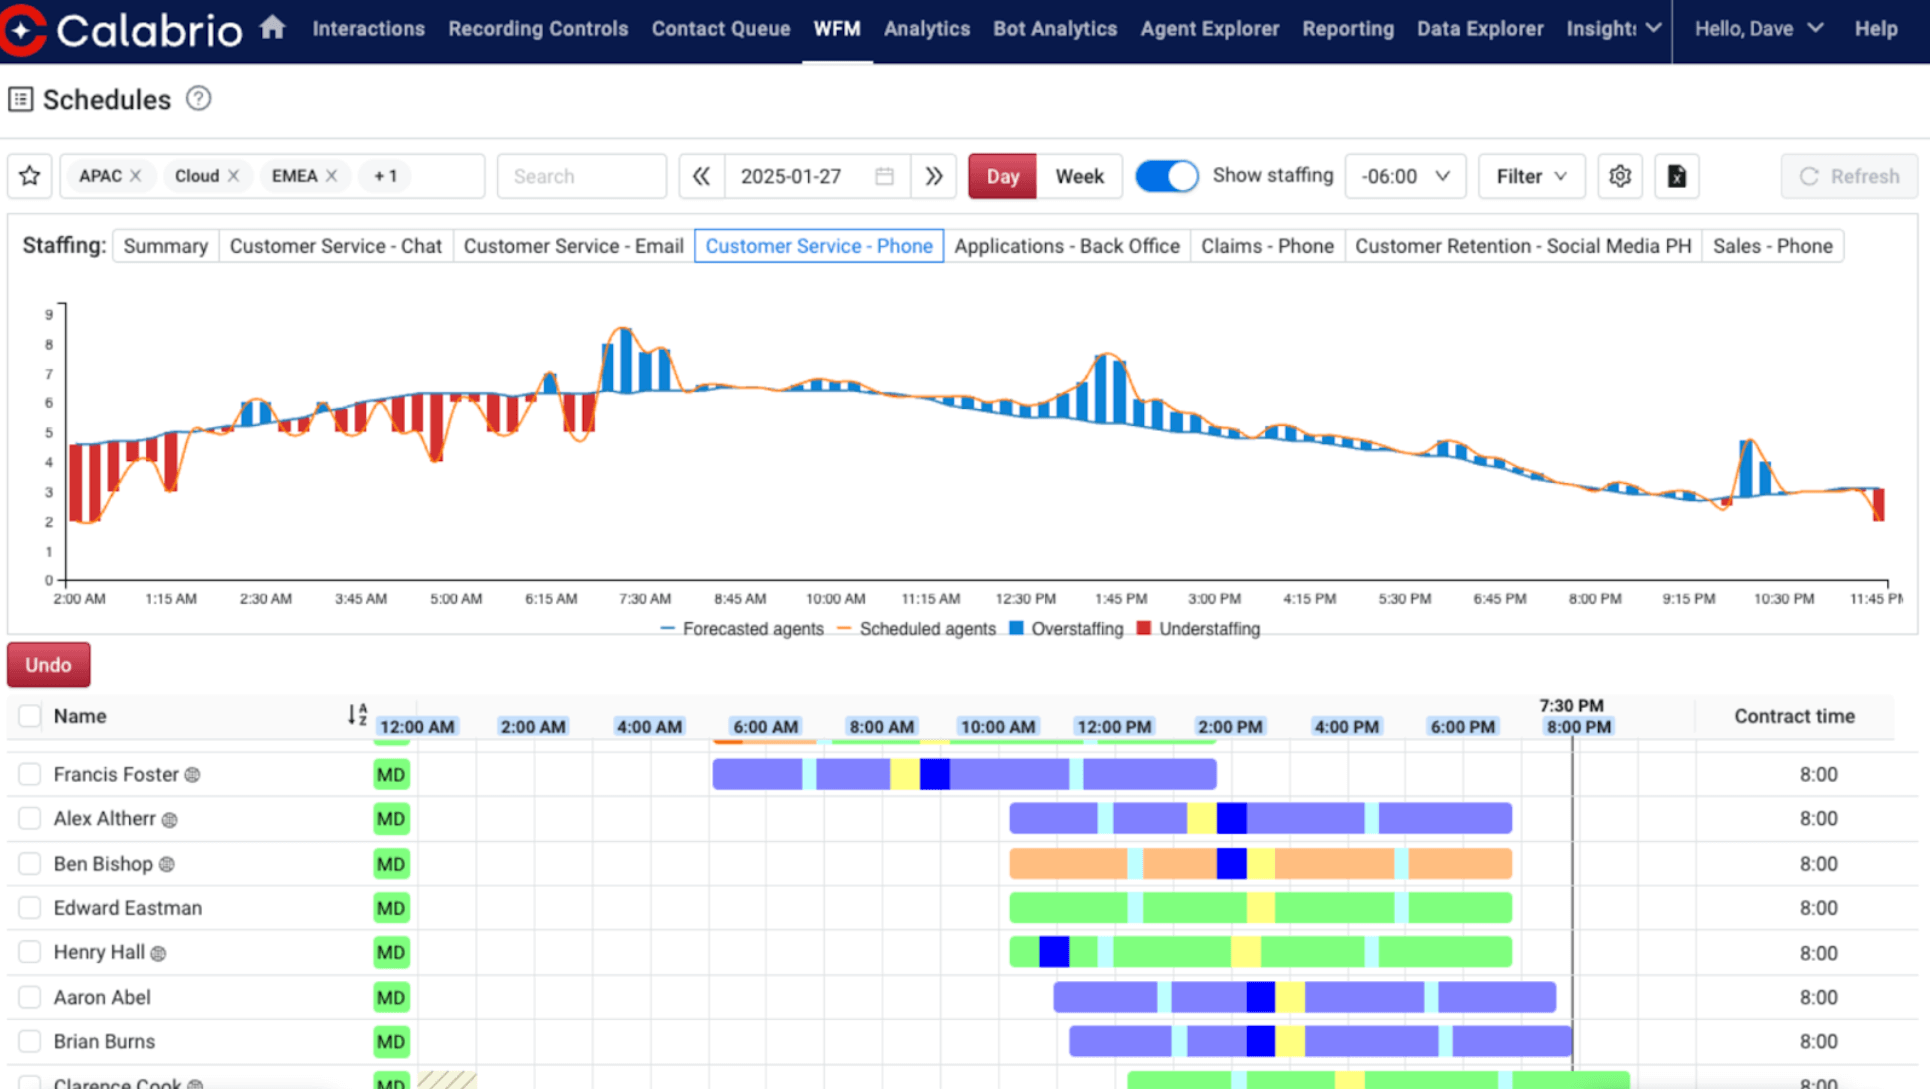The width and height of the screenshot is (1930, 1090).
Task: Switch to Claims - Phone staffing tab
Action: pyautogui.click(x=1266, y=246)
